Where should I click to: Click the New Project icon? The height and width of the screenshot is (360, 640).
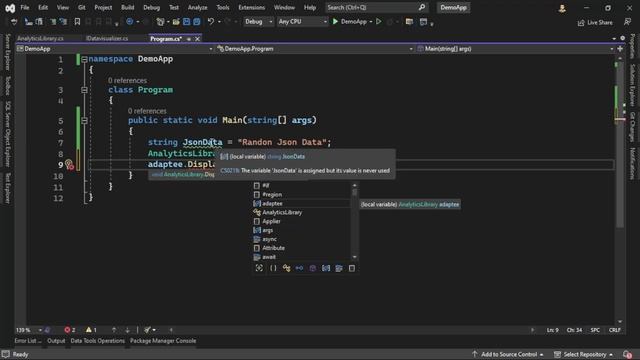[160, 21]
